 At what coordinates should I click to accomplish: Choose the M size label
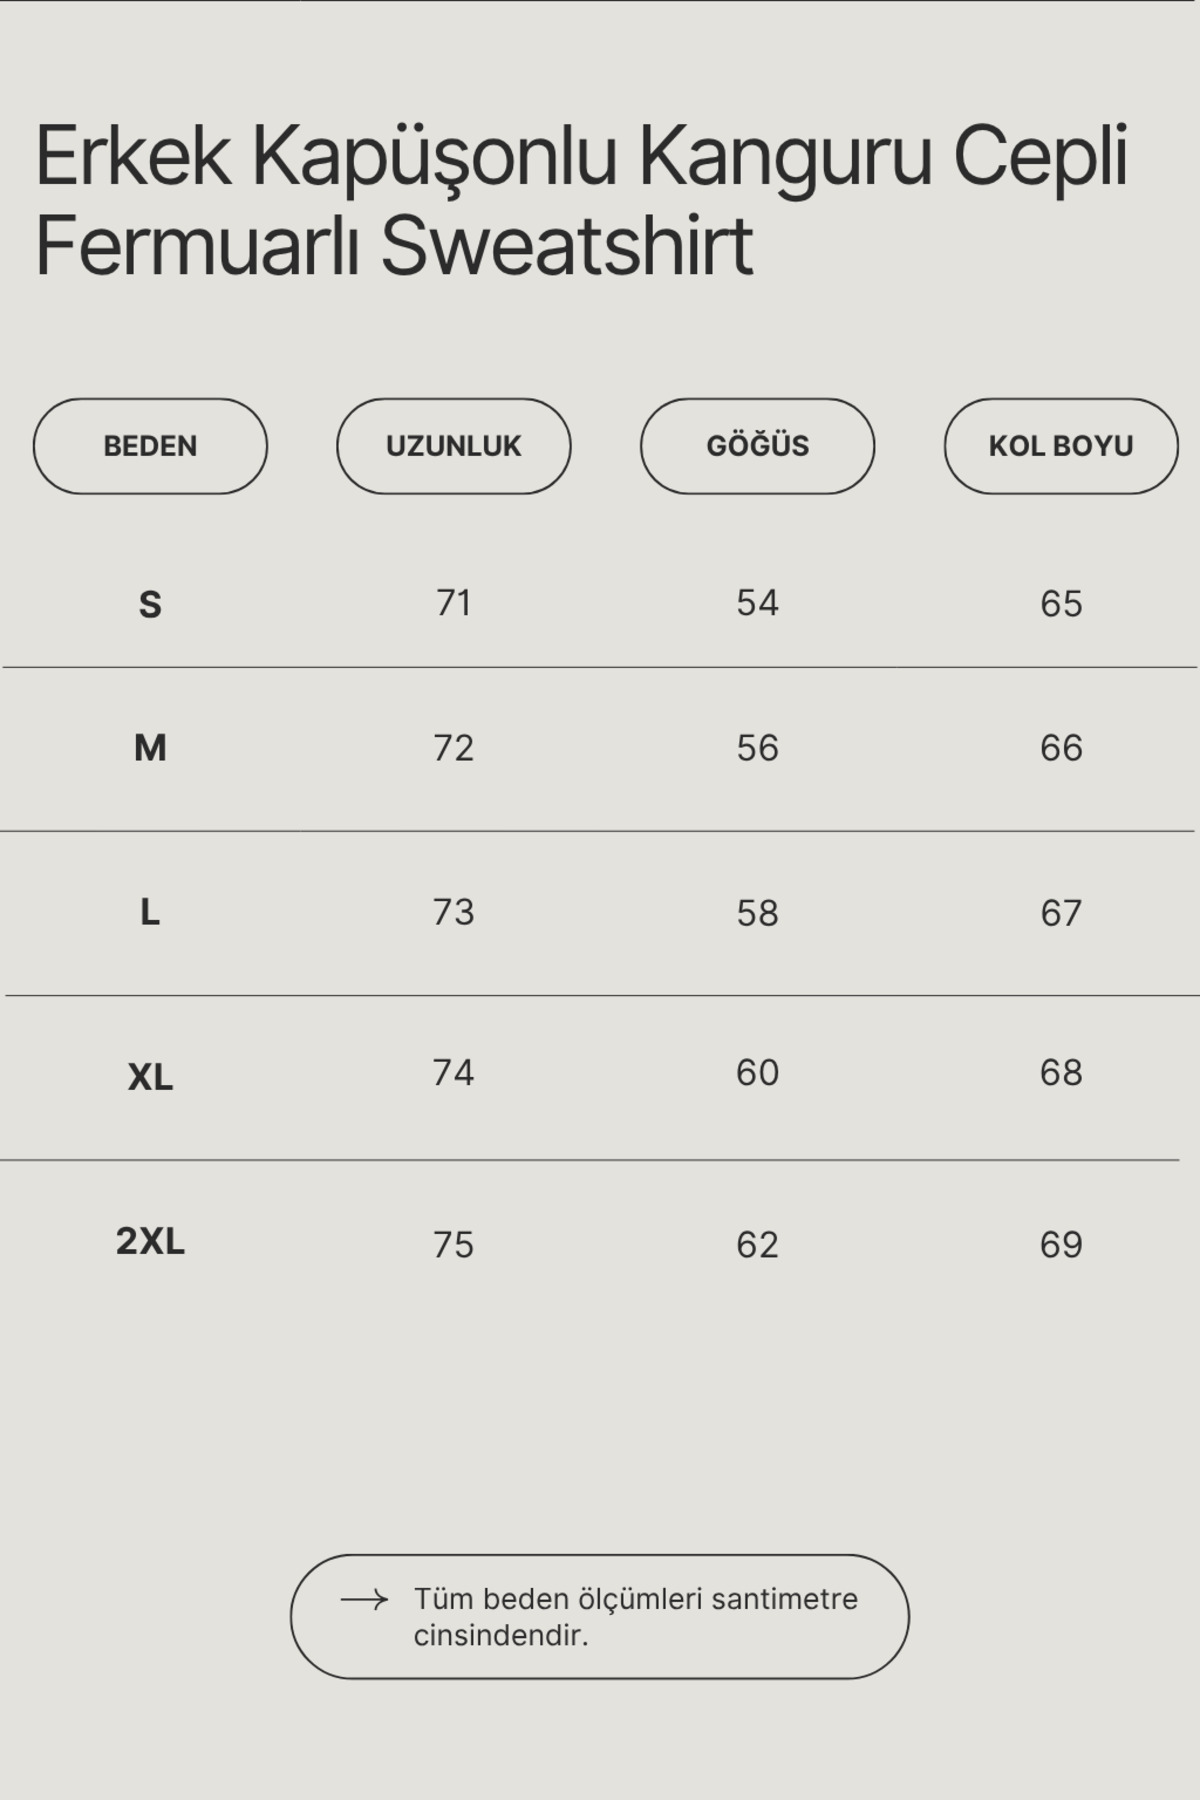point(150,748)
